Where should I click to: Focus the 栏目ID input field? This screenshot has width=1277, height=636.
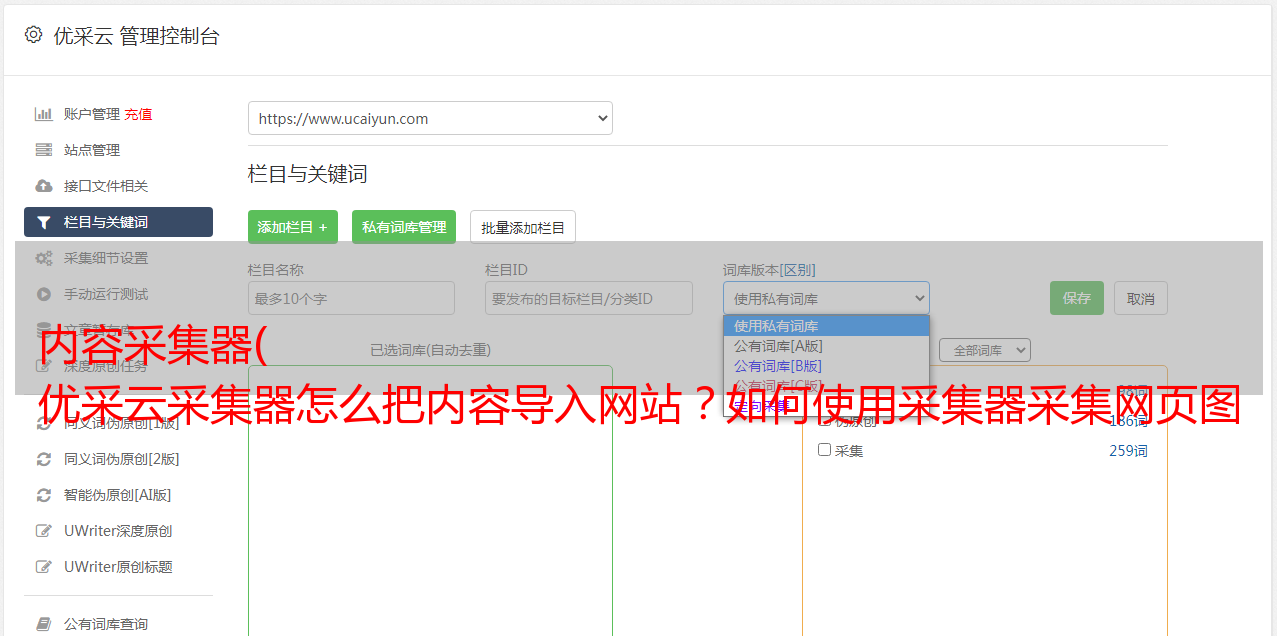point(589,298)
